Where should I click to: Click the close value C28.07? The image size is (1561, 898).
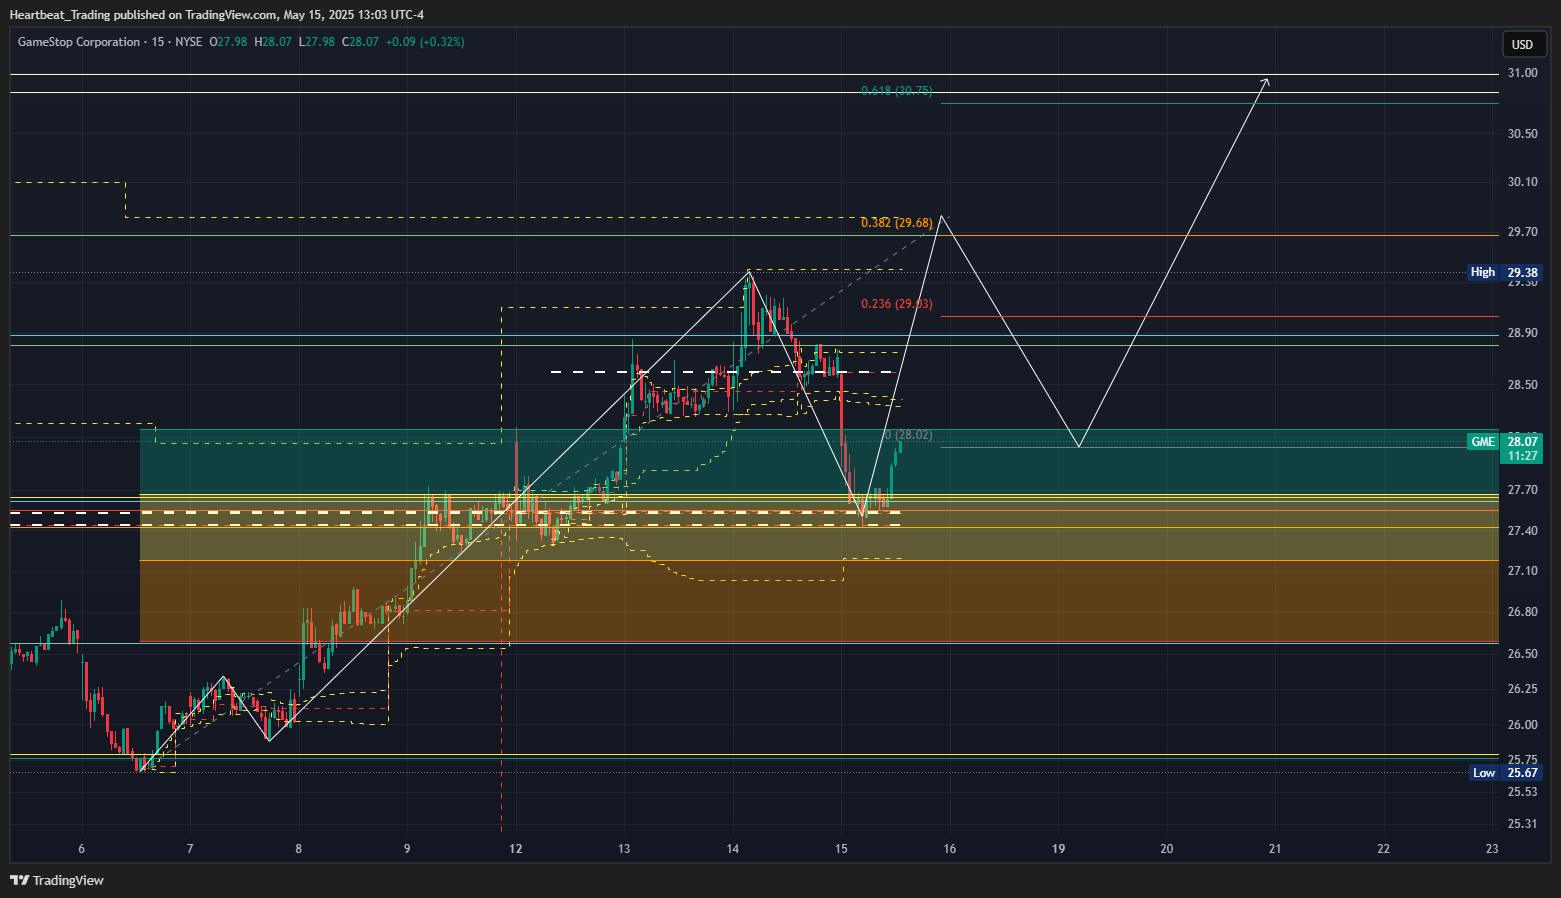[x=361, y=42]
